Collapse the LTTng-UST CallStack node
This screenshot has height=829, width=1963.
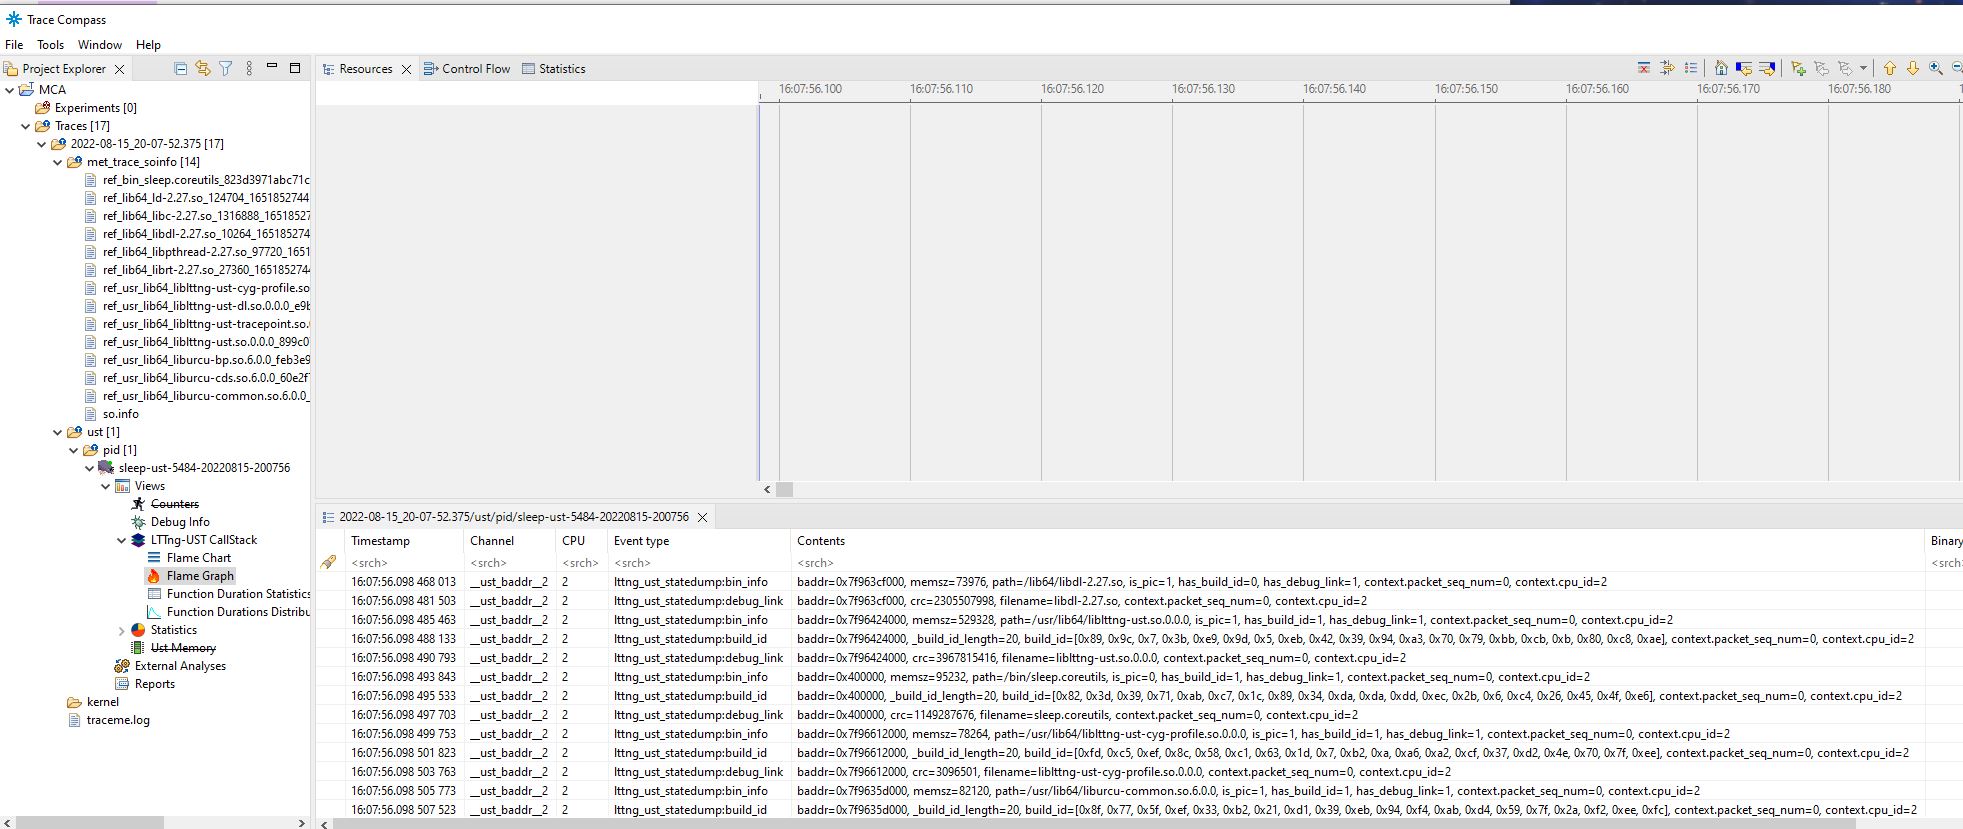(122, 540)
